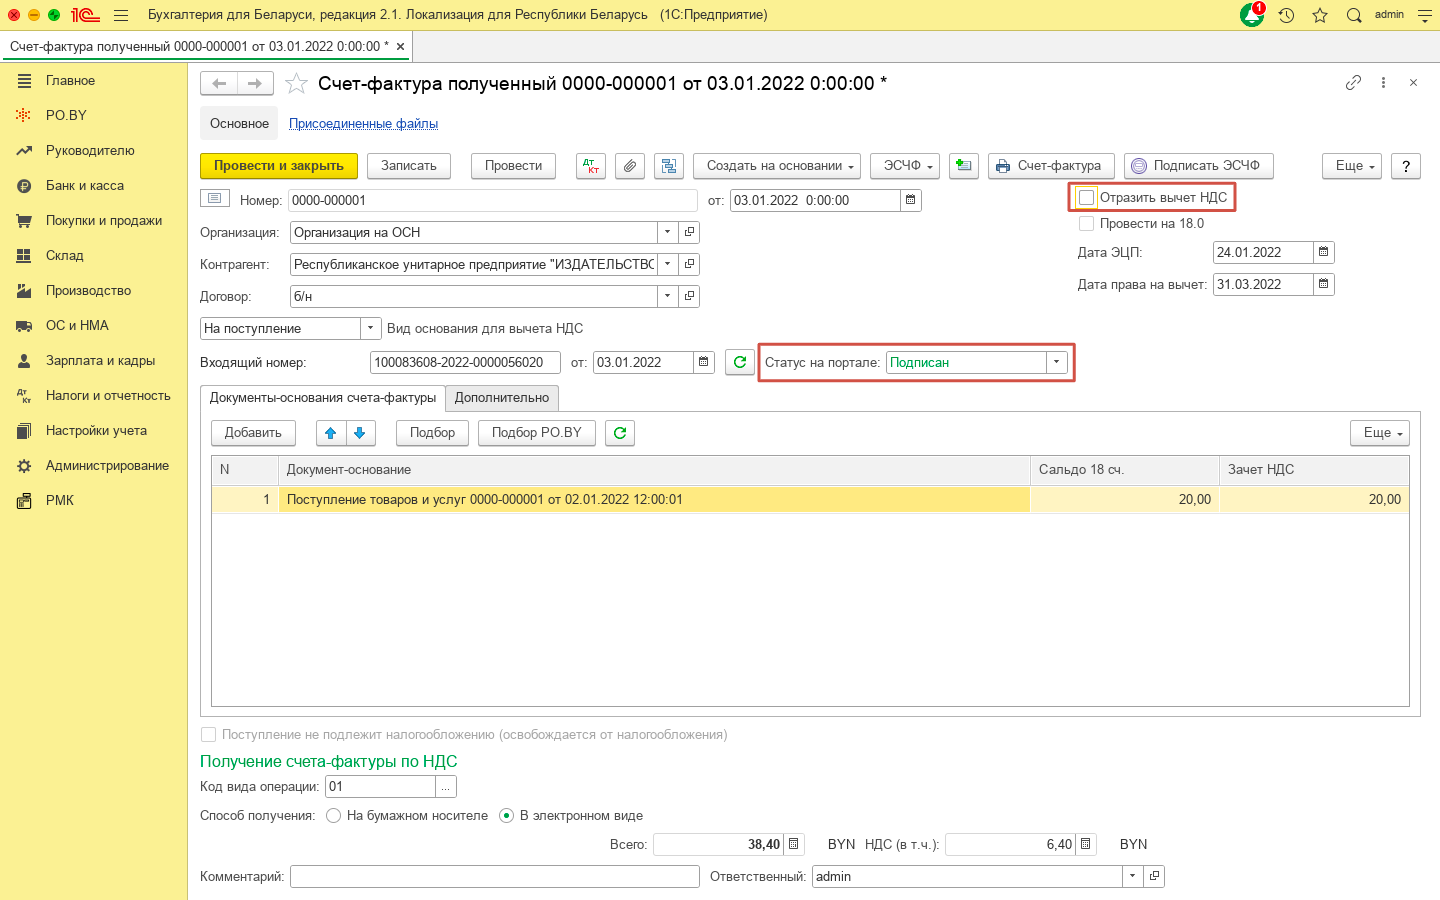The height and width of the screenshot is (900, 1440).
Task: Click Провести и закрыть button
Action: (279, 166)
